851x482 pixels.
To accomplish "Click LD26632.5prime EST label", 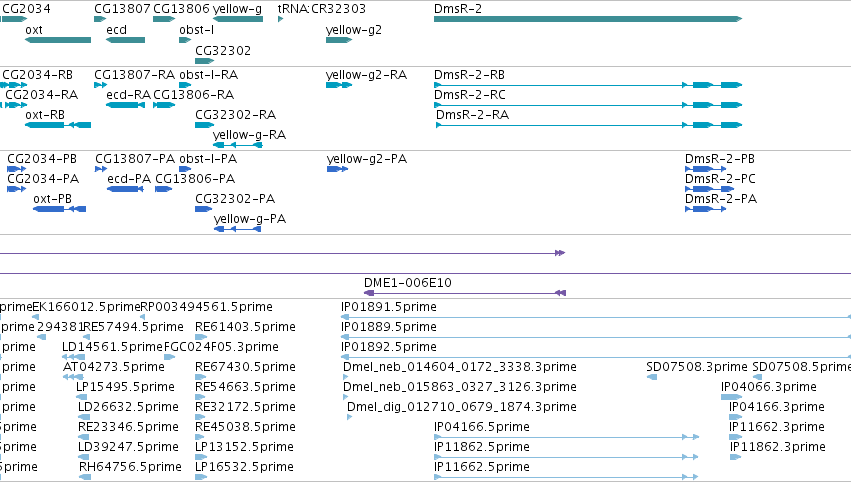I will [128, 407].
